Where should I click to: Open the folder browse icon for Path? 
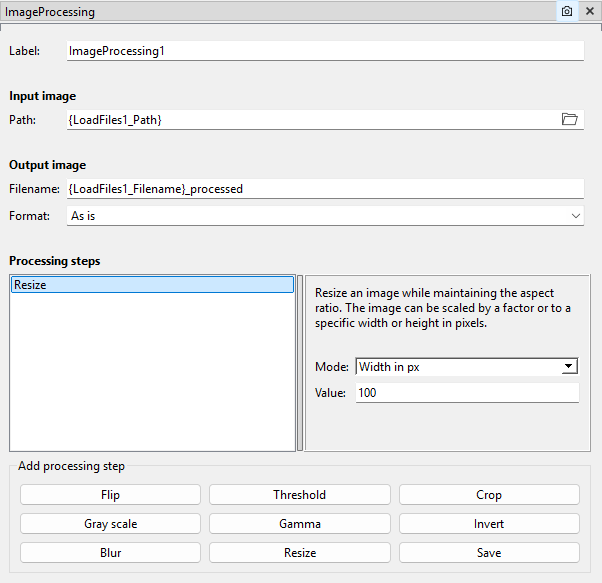coord(570,119)
